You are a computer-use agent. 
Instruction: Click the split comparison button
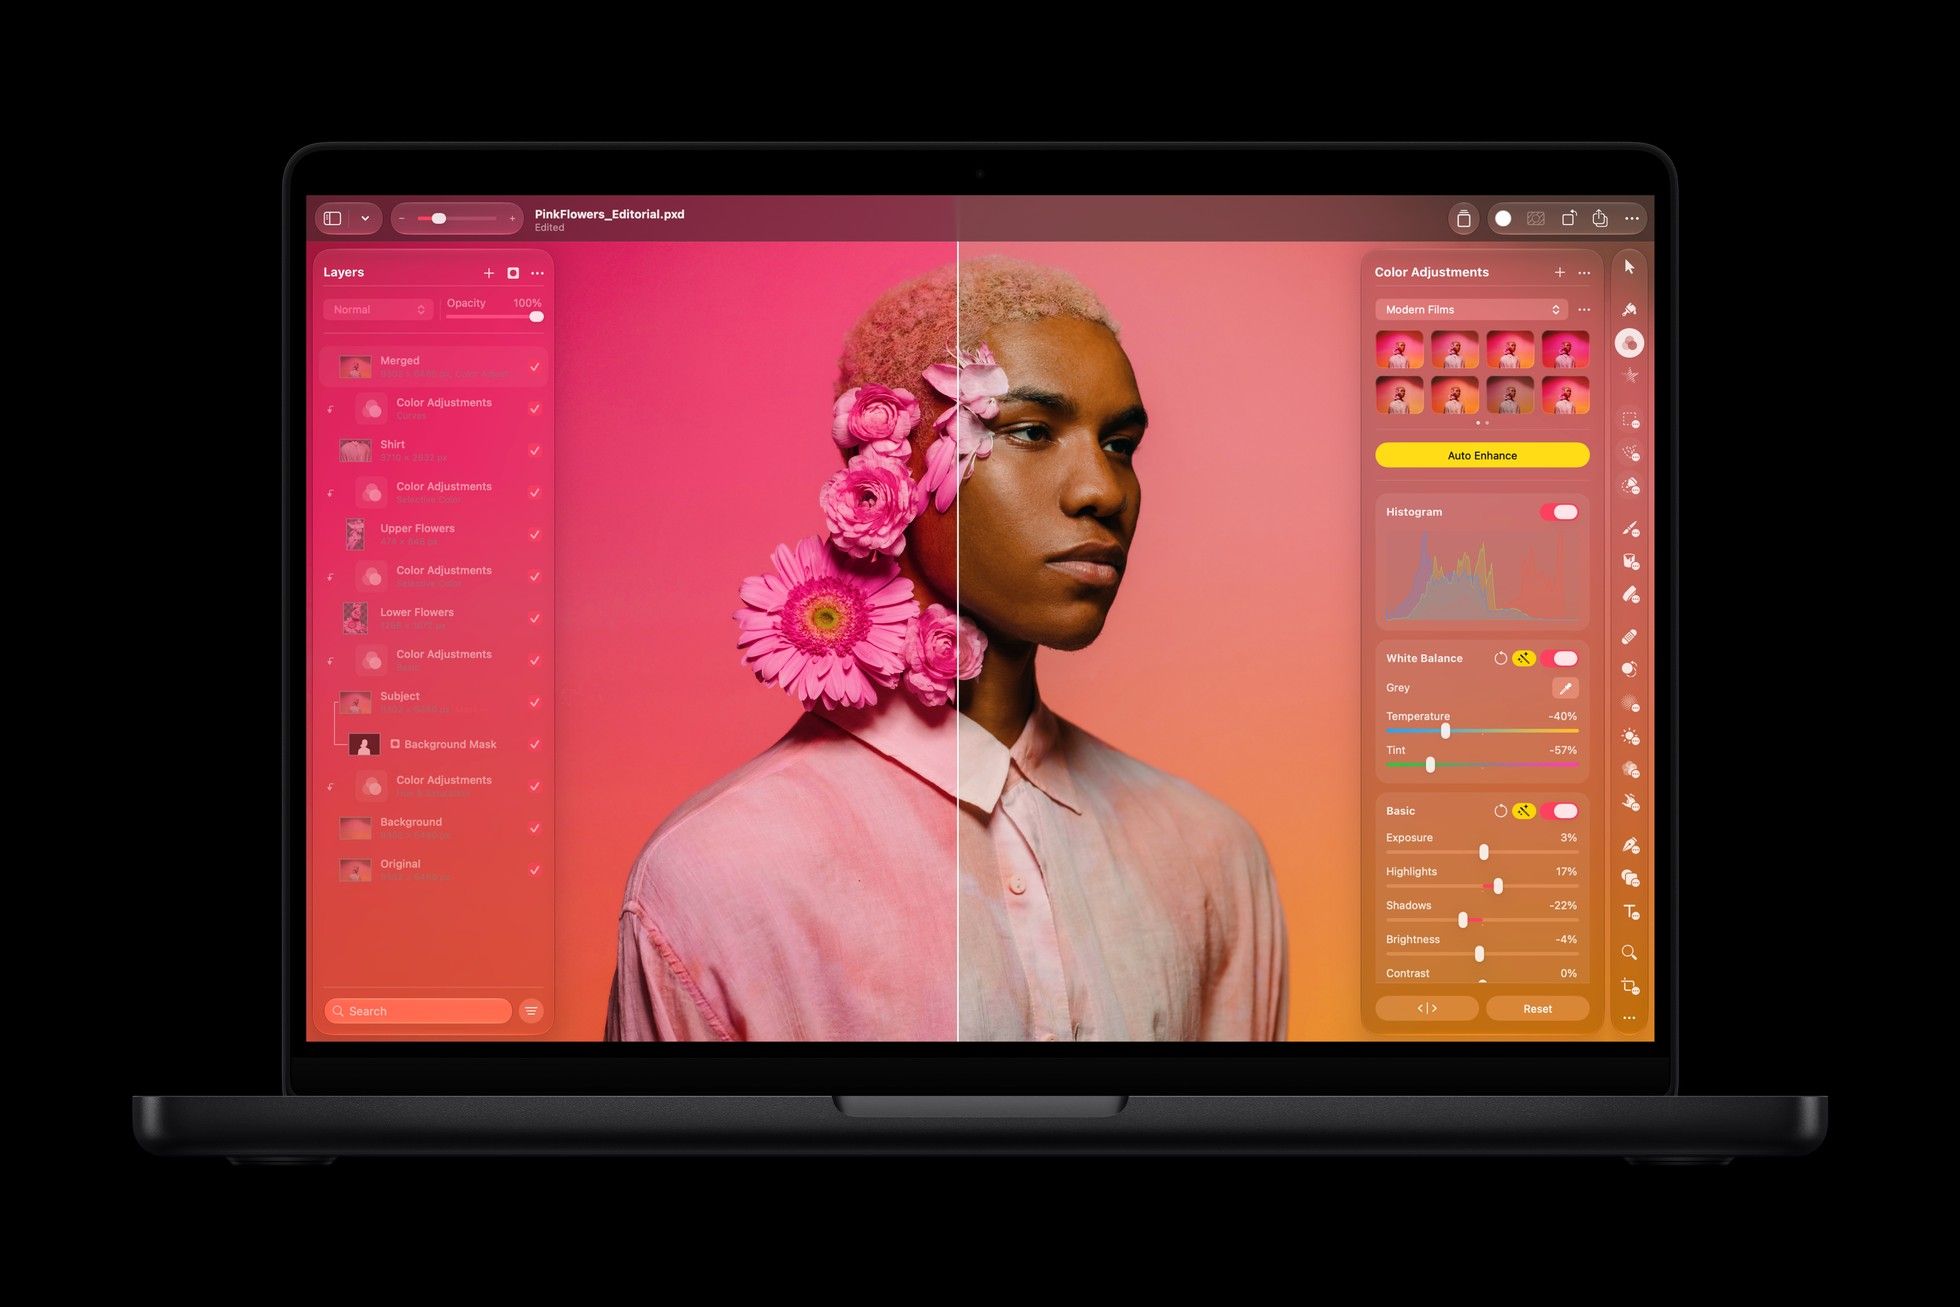click(x=1427, y=1009)
